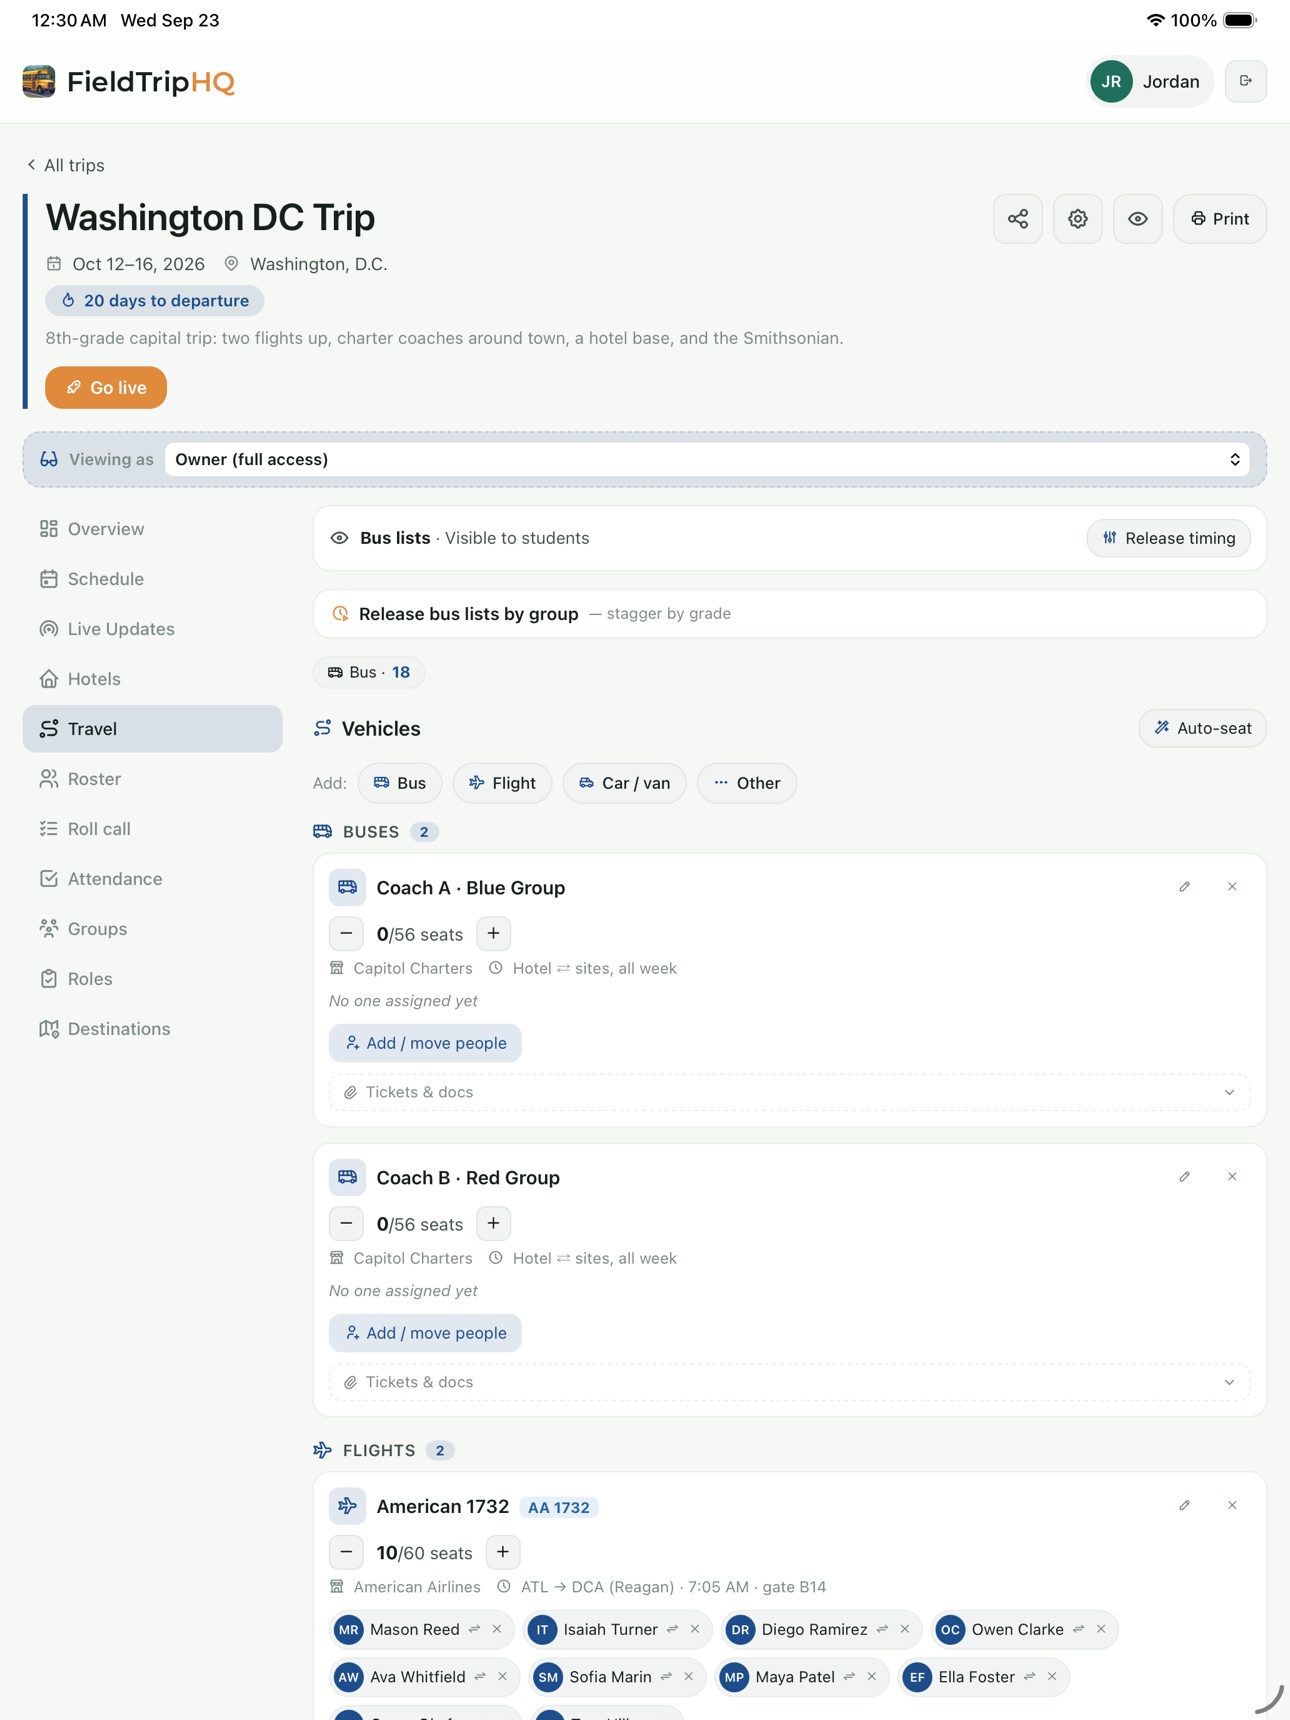Edit Coach B · Red Group pencil icon

(x=1185, y=1177)
